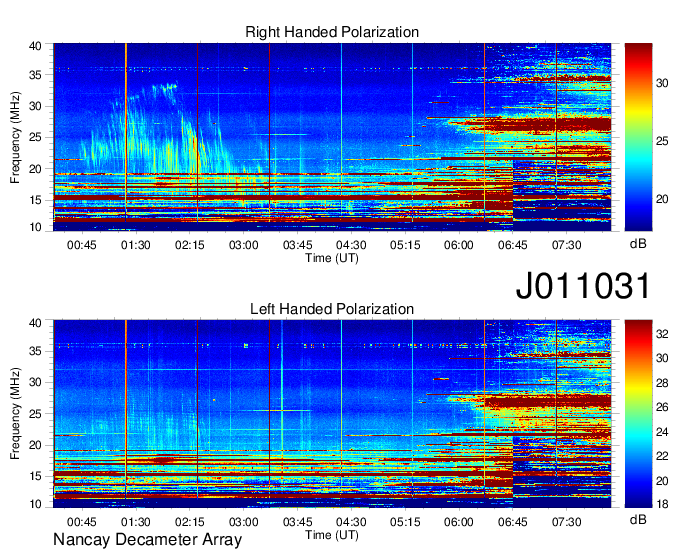Click Frequency (MHz) label of top plot
The width and height of the screenshot is (680, 552).
(15, 137)
